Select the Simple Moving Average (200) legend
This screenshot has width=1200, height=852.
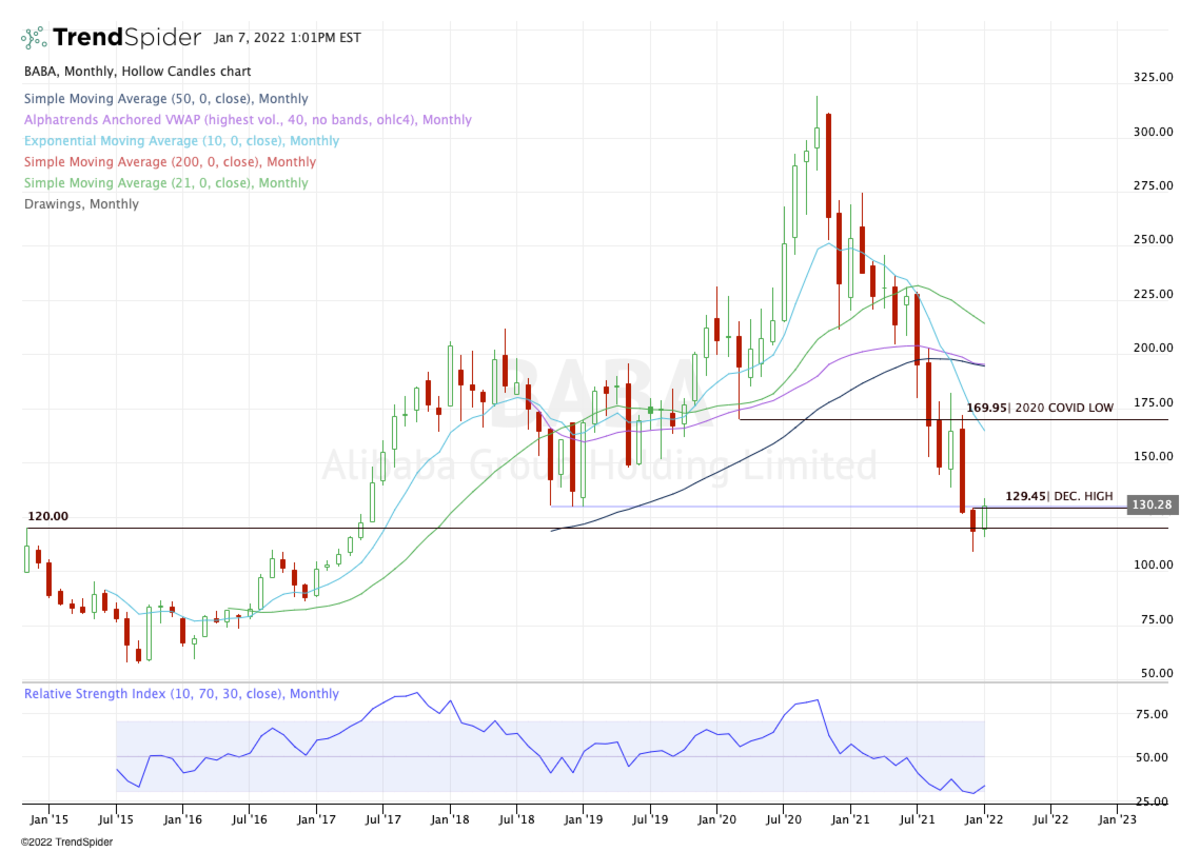pyautogui.click(x=169, y=162)
